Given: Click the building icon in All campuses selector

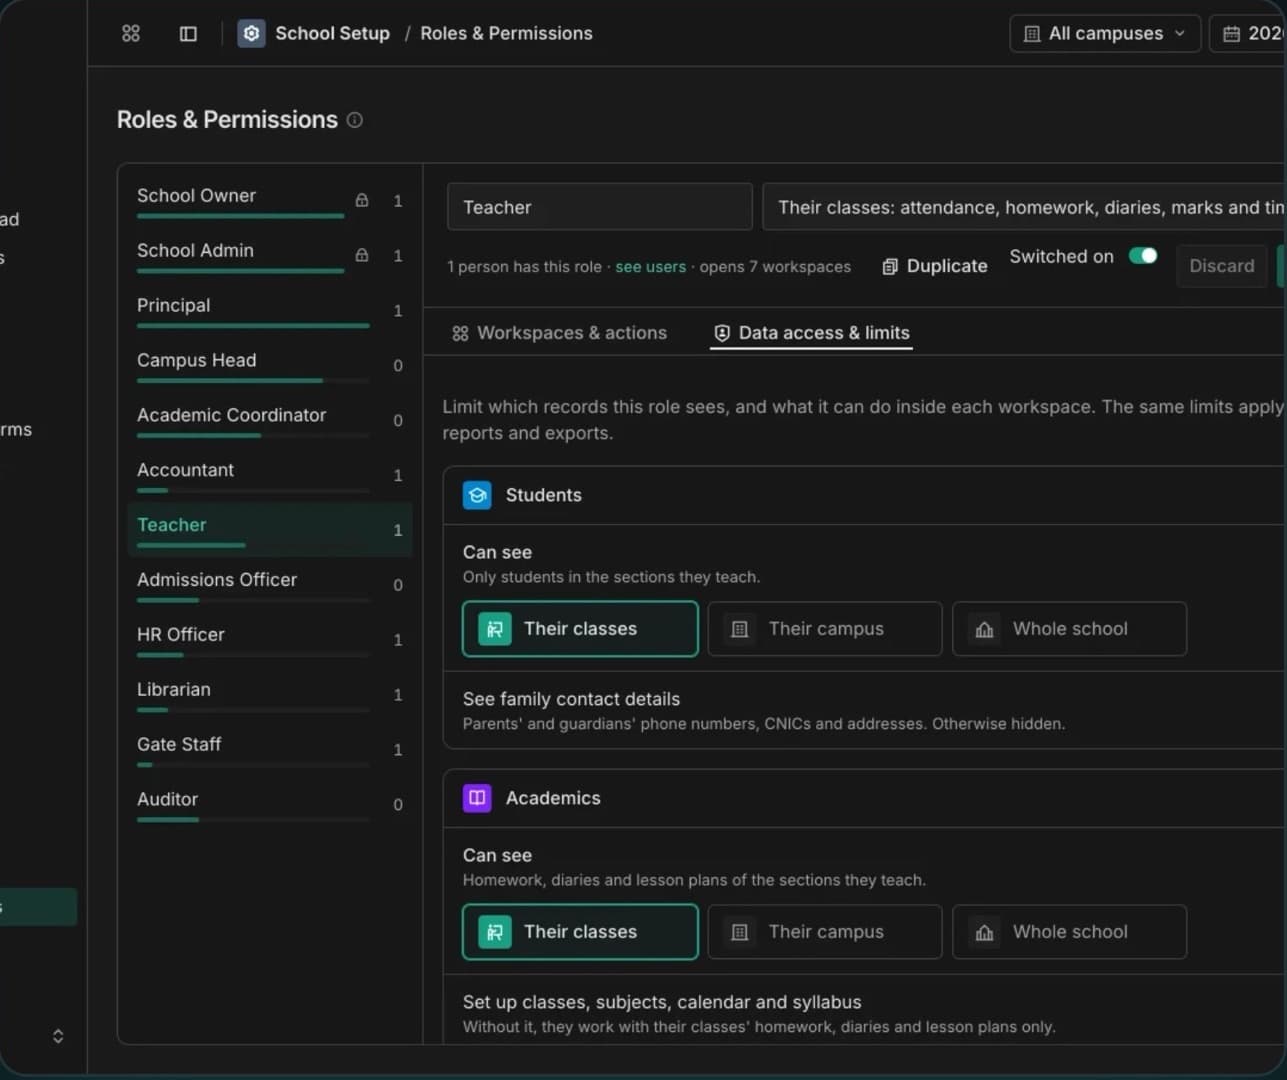Looking at the screenshot, I should coord(1032,34).
